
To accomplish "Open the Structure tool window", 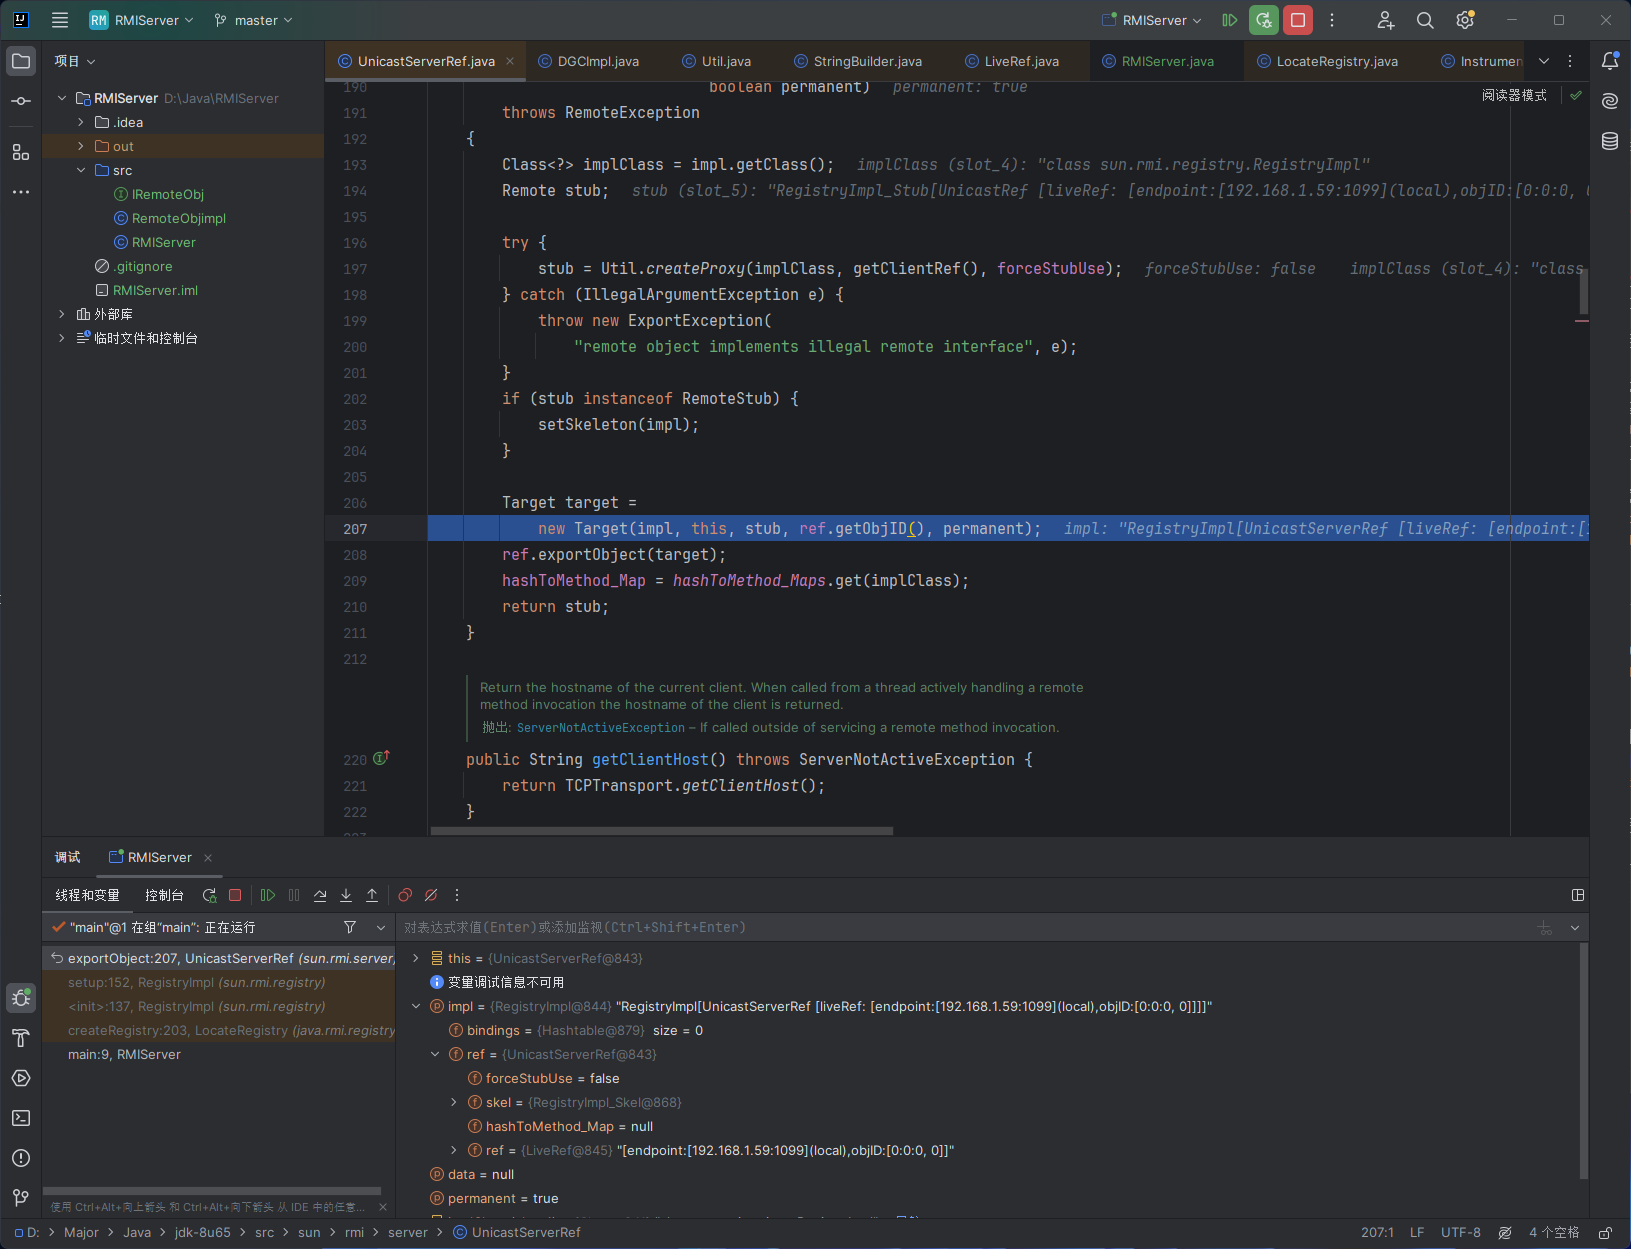I will coord(21,152).
